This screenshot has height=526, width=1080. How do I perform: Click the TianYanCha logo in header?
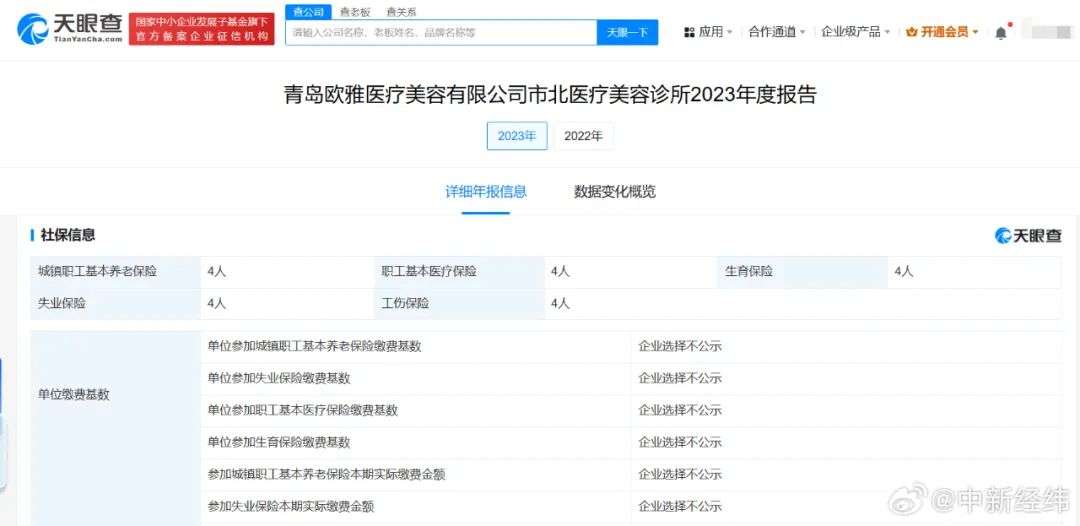tap(68, 29)
